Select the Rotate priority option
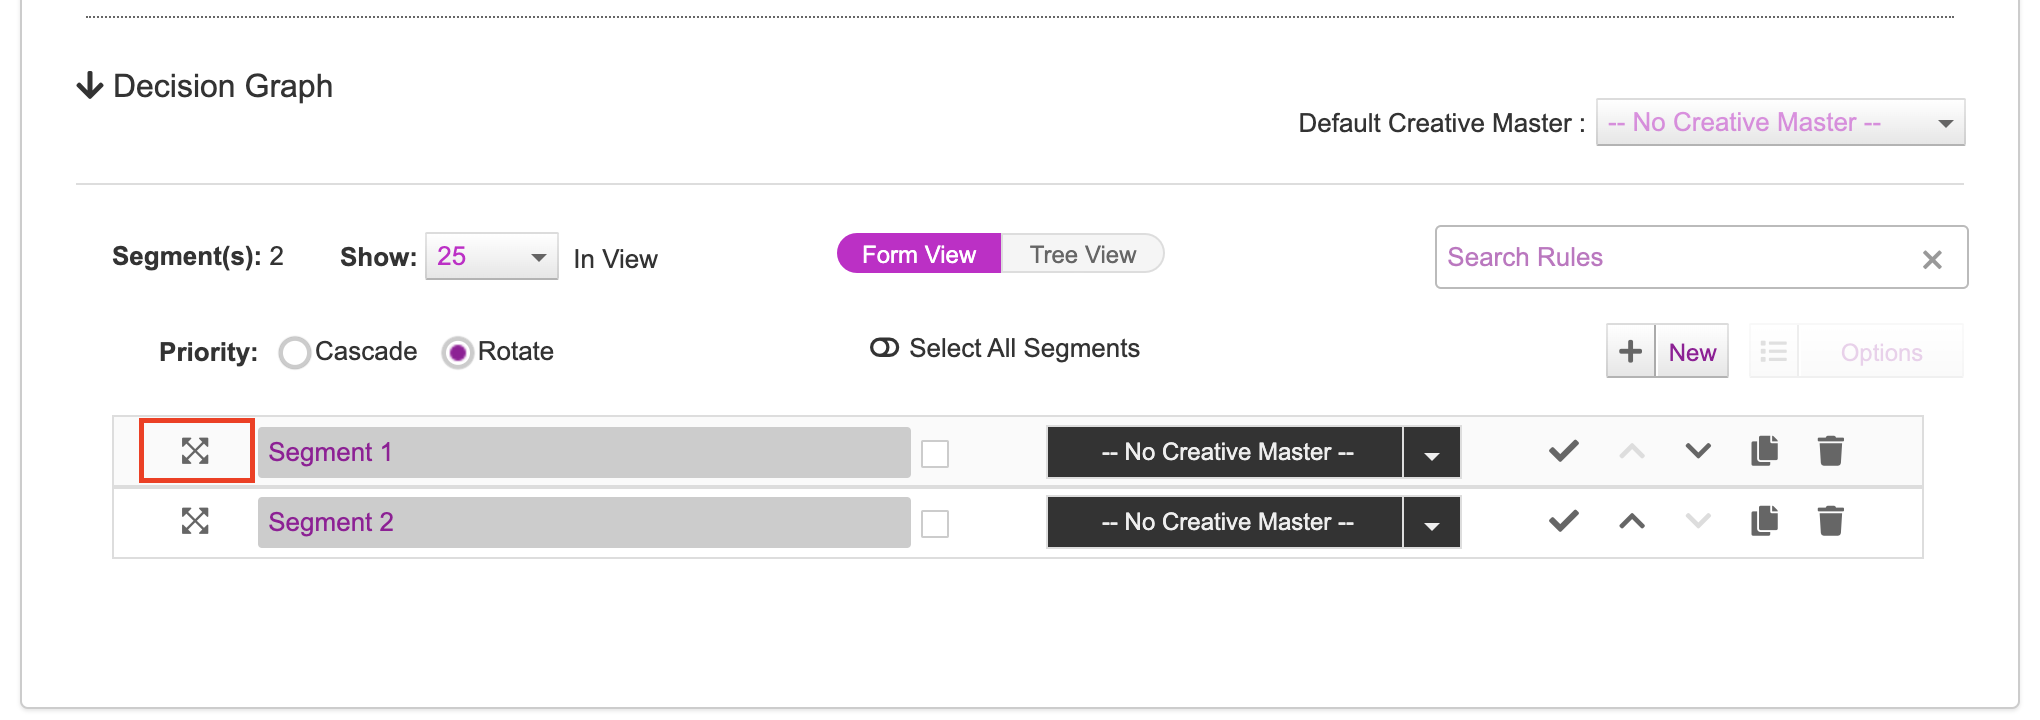The width and height of the screenshot is (2040, 720). click(x=458, y=352)
